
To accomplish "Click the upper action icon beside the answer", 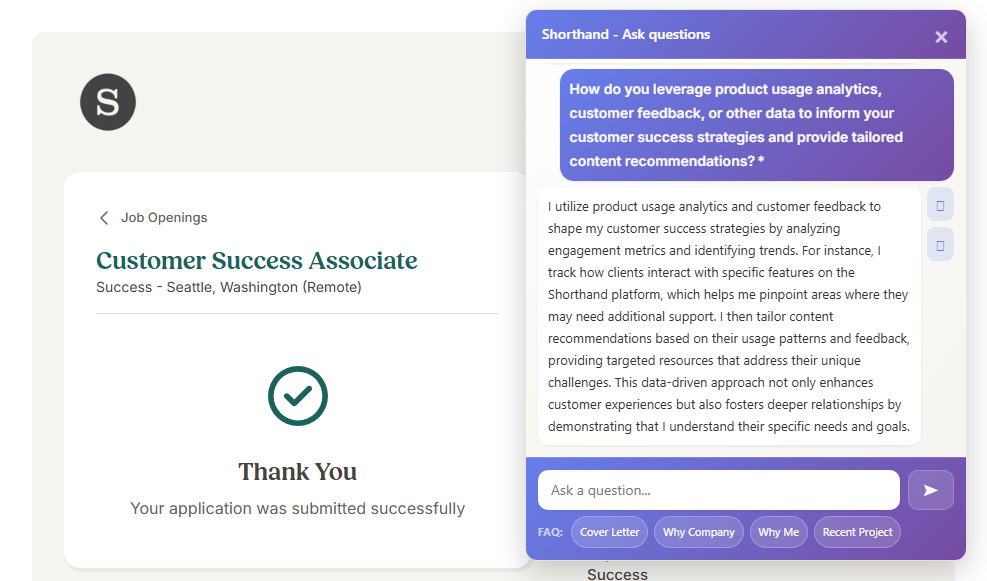I will 940,205.
